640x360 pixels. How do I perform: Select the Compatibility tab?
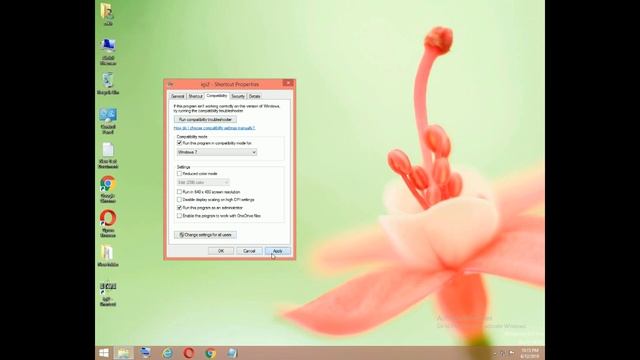pos(216,96)
